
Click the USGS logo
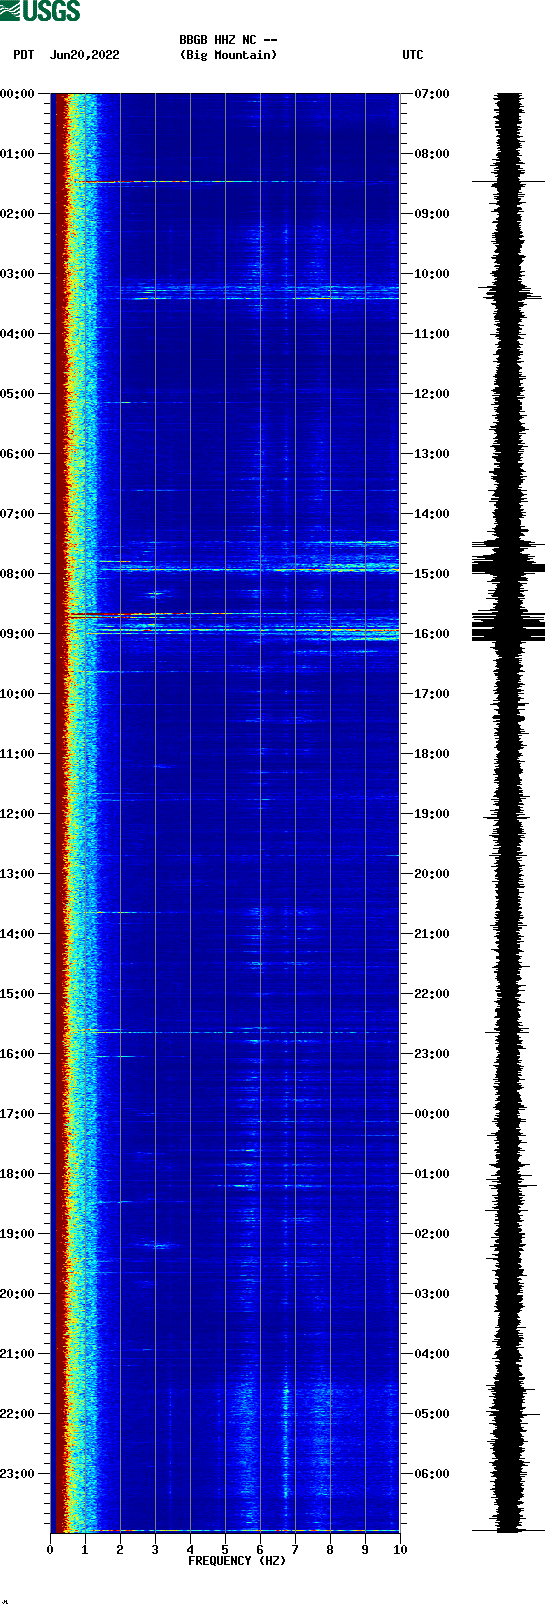[40, 11]
